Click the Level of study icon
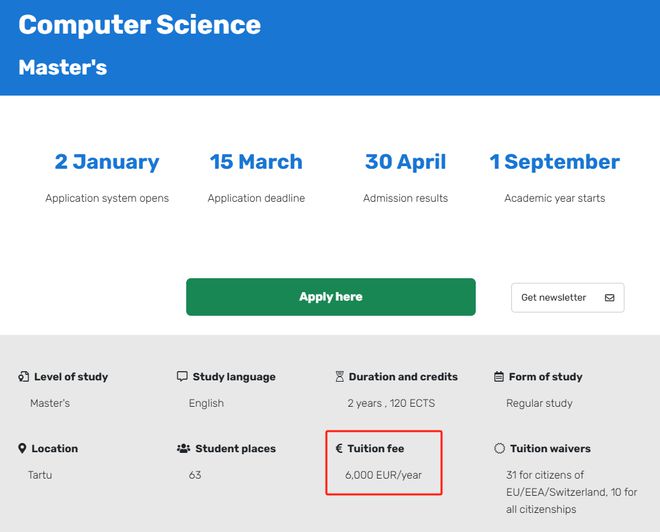Image resolution: width=660 pixels, height=532 pixels. click(x=23, y=377)
